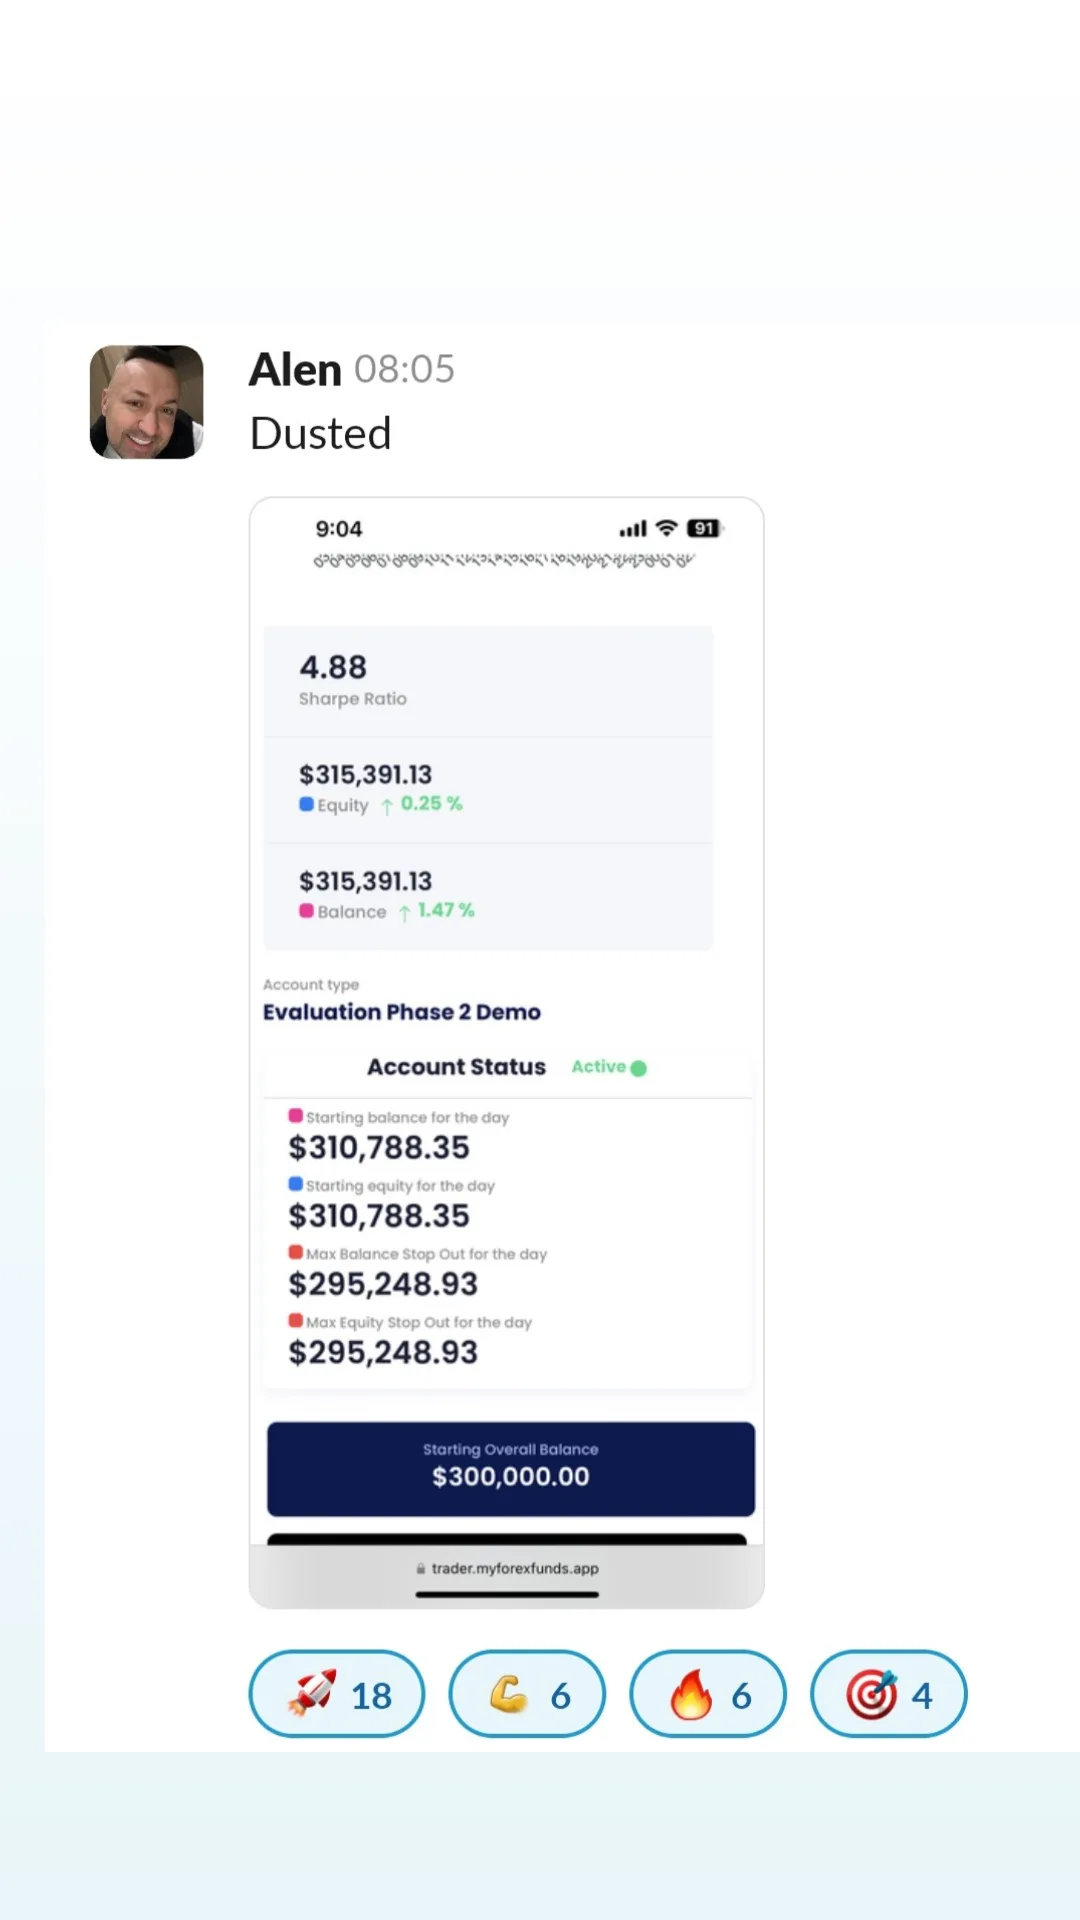
Task: Click the battery indicator showing 91
Action: (x=704, y=528)
